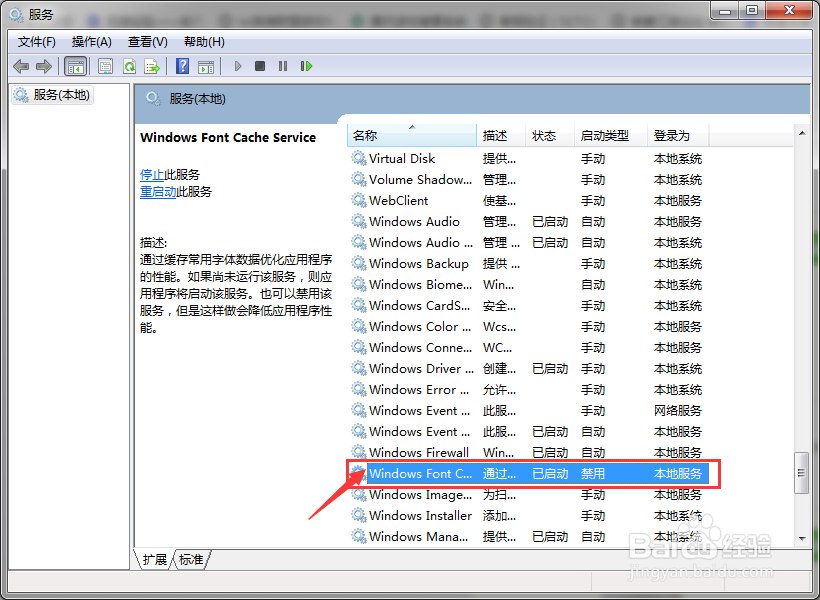The height and width of the screenshot is (600, 820).
Task: Click the Start Service play icon
Action: [238, 66]
